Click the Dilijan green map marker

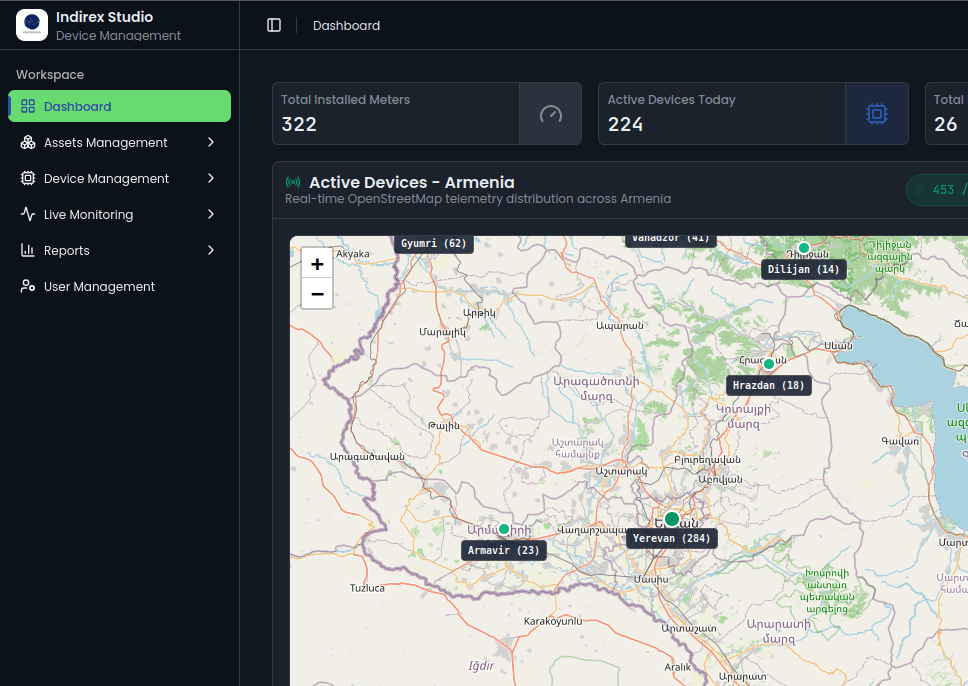point(804,248)
